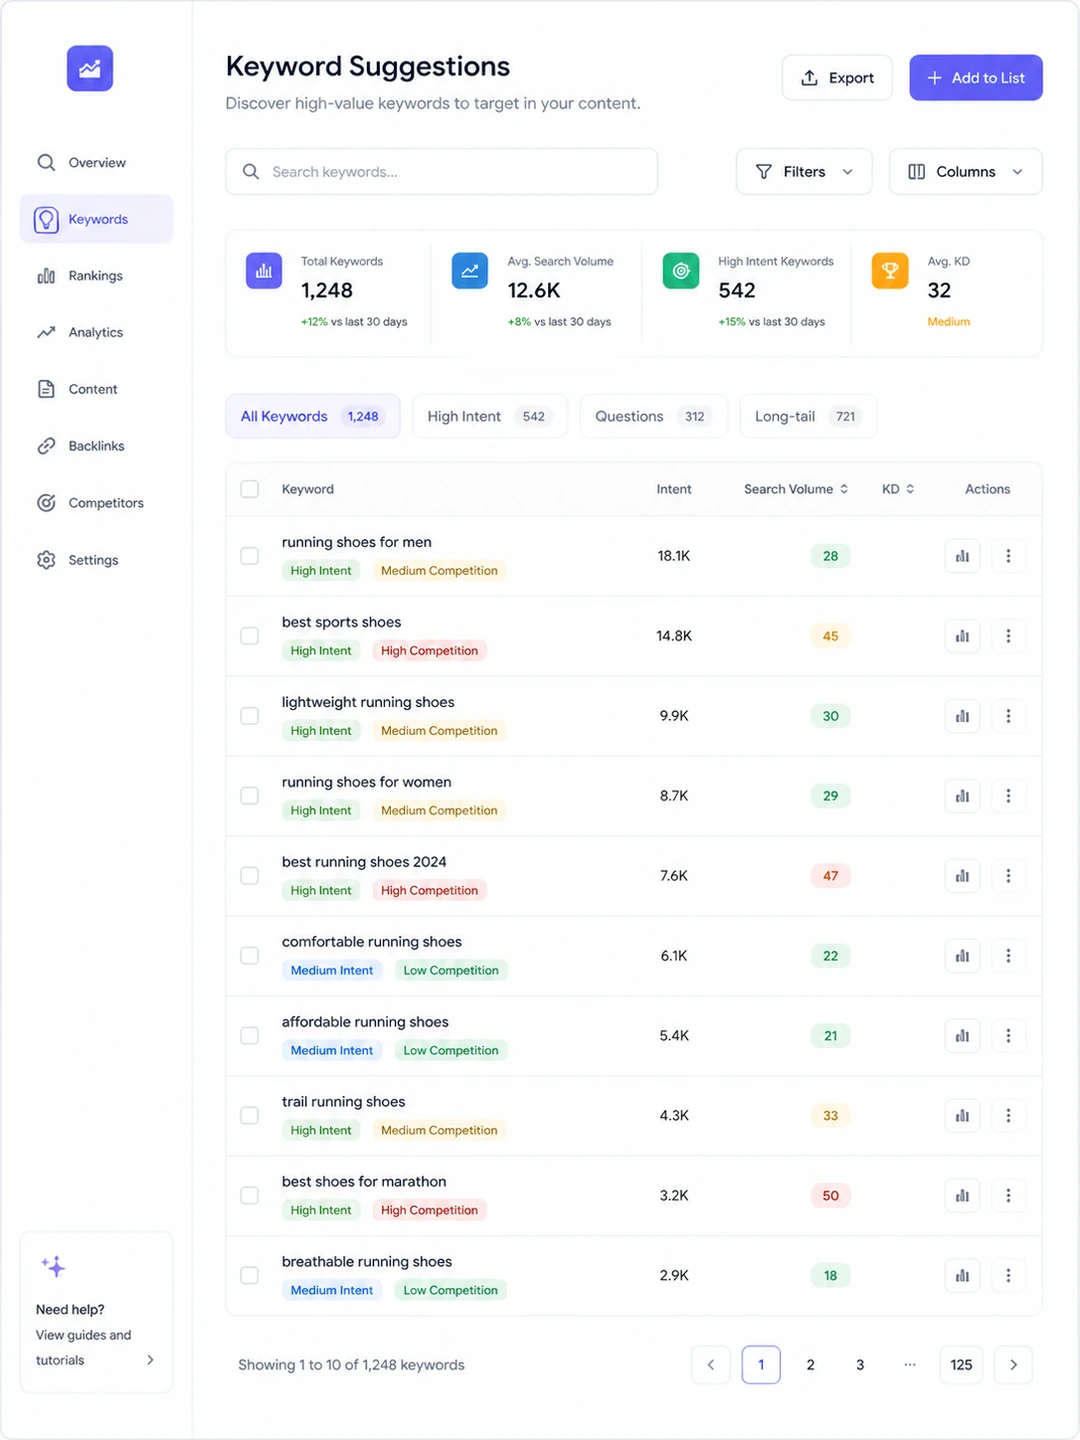
Task: Sort by Search Volume column
Action: 796,489
